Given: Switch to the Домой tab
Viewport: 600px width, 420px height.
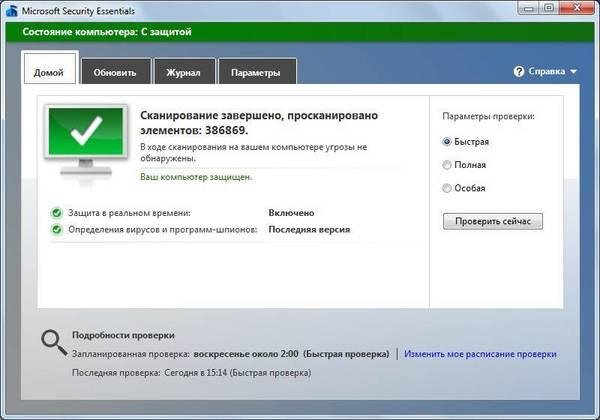Looking at the screenshot, I should pos(50,68).
